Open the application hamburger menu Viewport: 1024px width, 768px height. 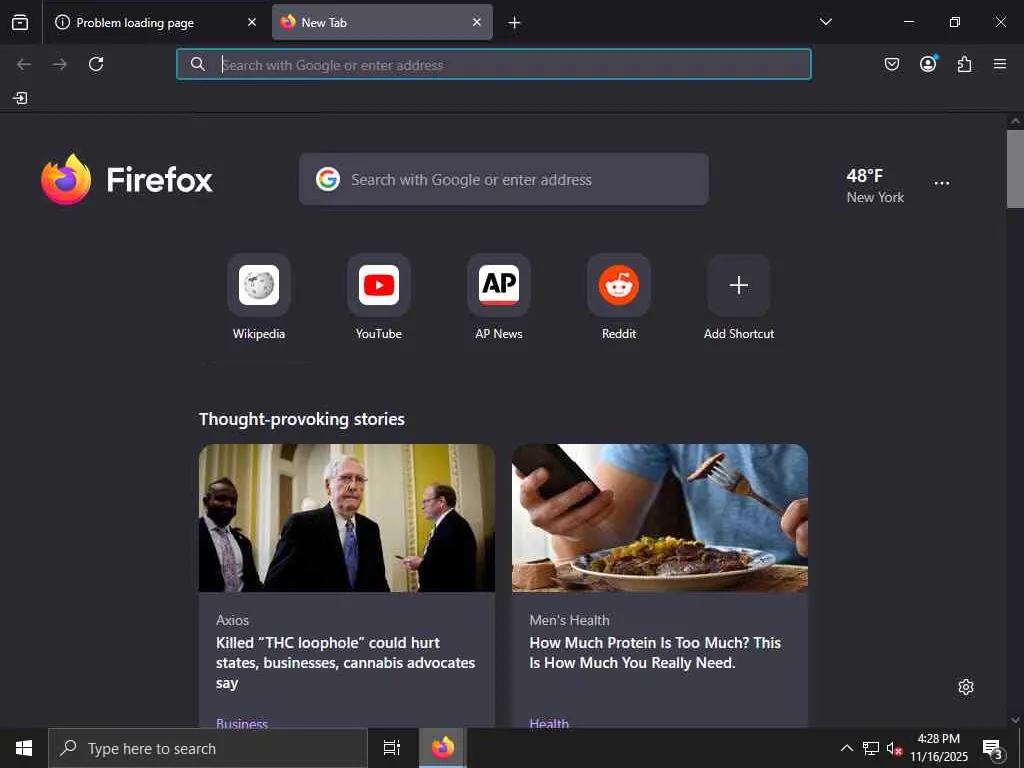coord(1000,64)
